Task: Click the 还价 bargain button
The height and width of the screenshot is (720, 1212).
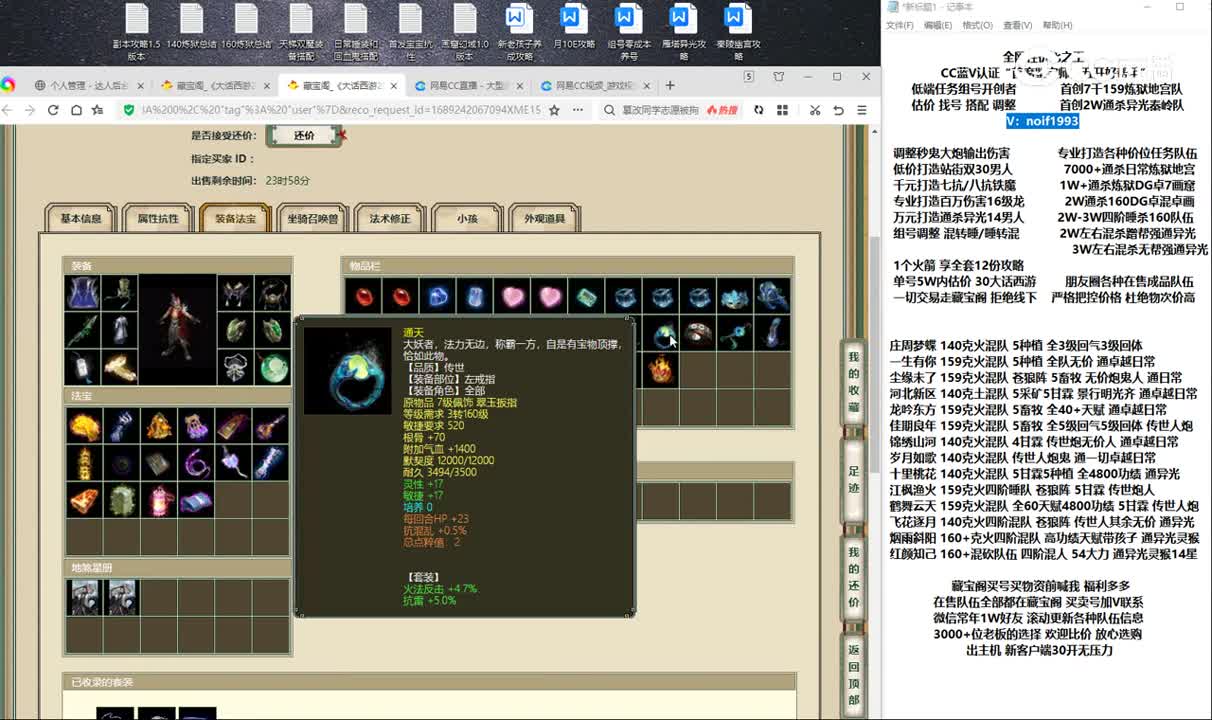Action: point(304,135)
